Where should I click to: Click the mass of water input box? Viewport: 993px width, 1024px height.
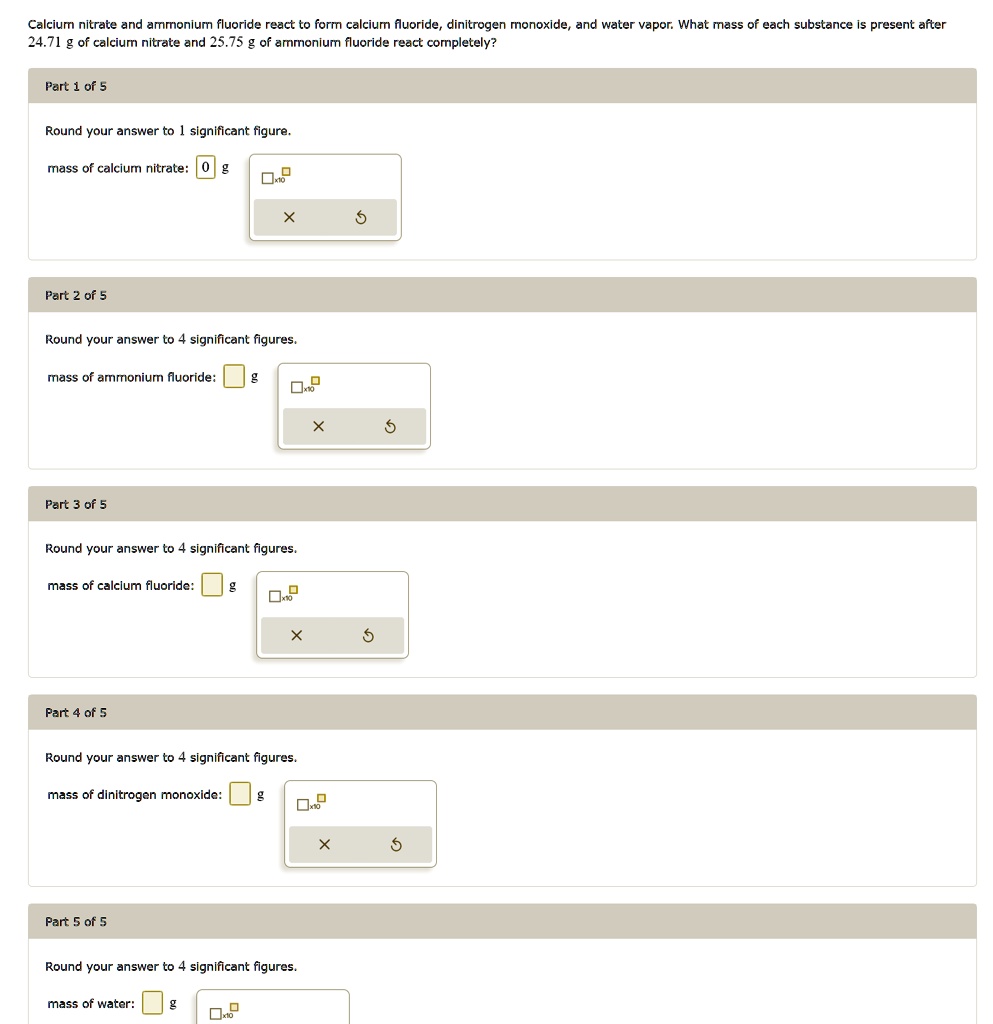tap(152, 1003)
